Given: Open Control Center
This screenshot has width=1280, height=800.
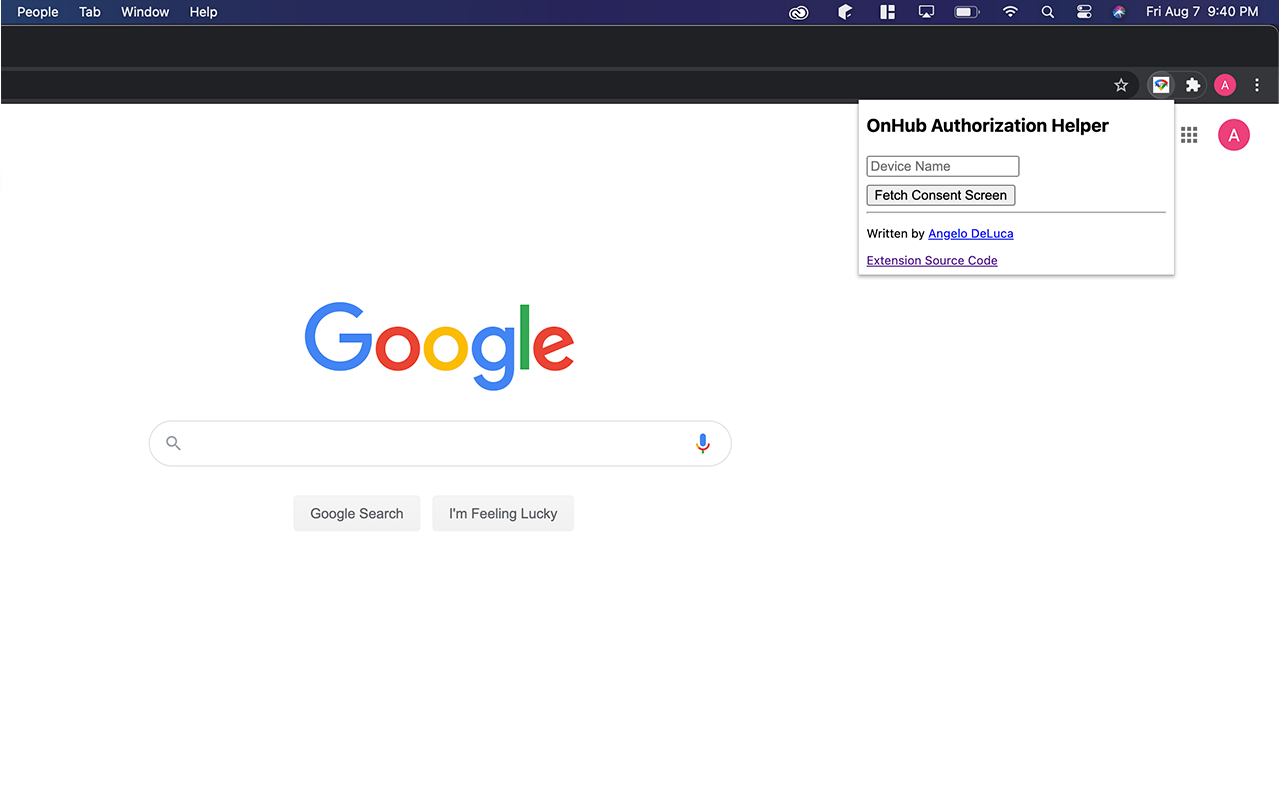Looking at the screenshot, I should [1084, 12].
